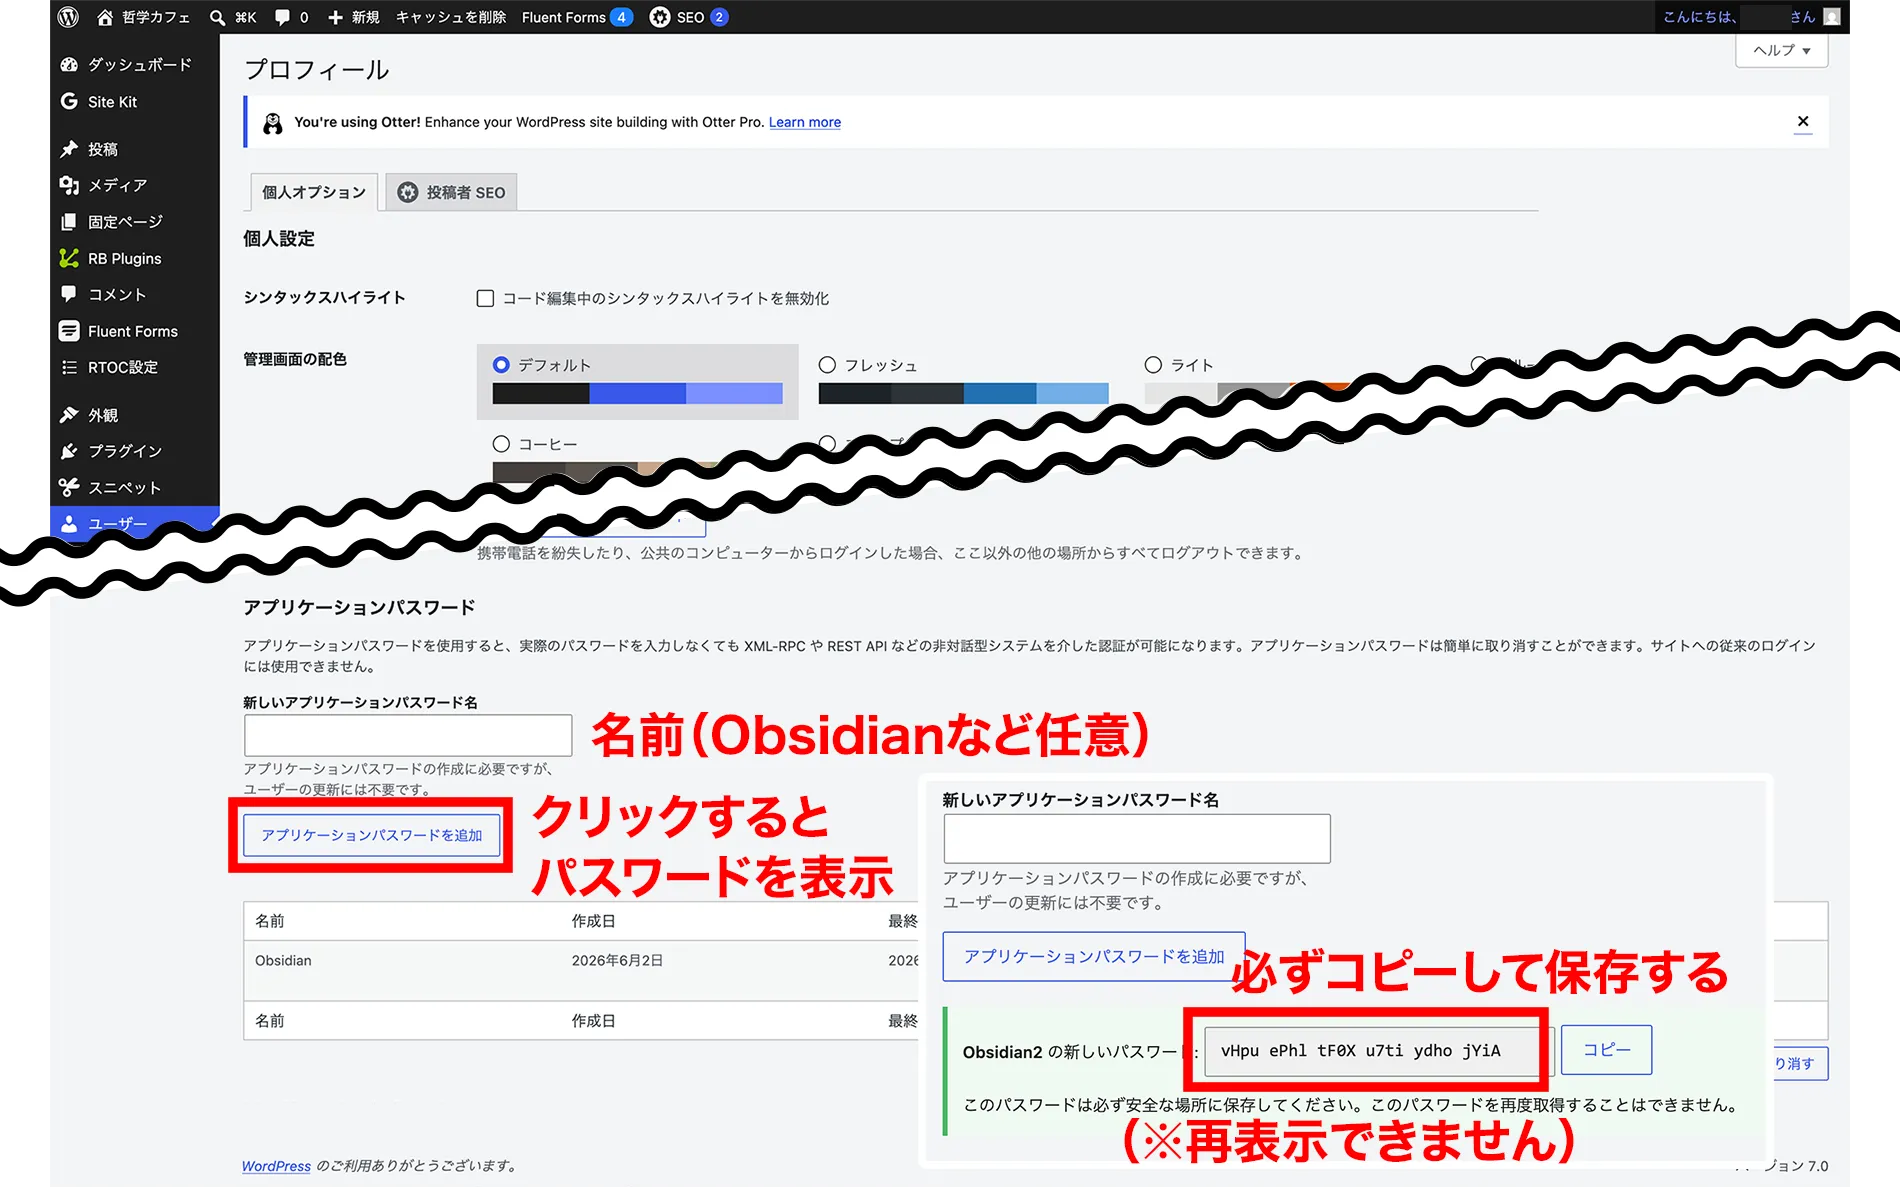Open スニペット scissors icon
Screen dimensions: 1900x1200
(69, 487)
